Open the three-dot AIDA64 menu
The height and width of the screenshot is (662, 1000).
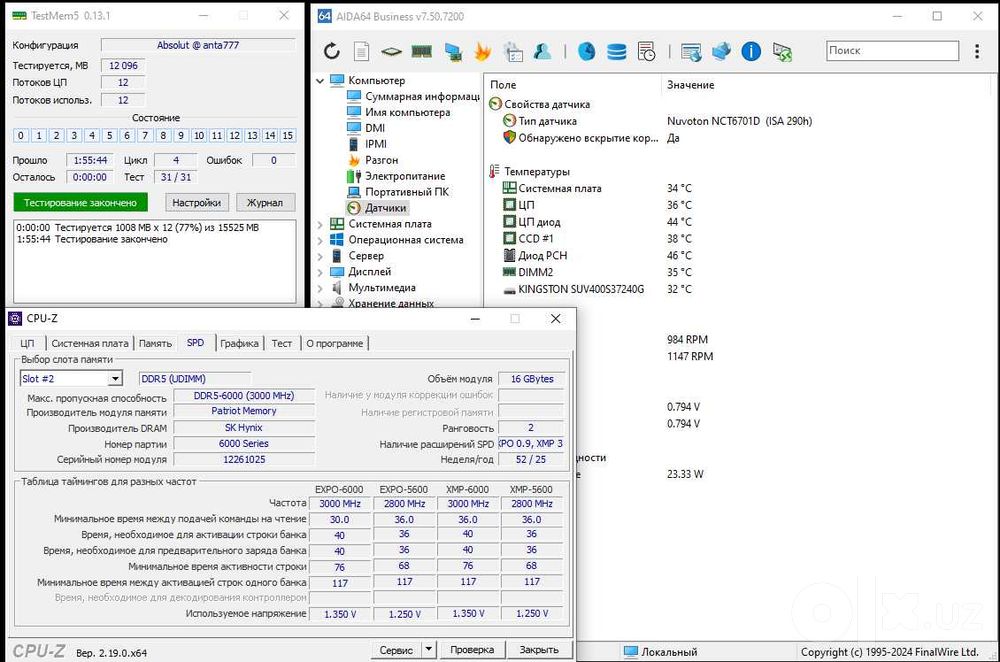pyautogui.click(x=977, y=51)
